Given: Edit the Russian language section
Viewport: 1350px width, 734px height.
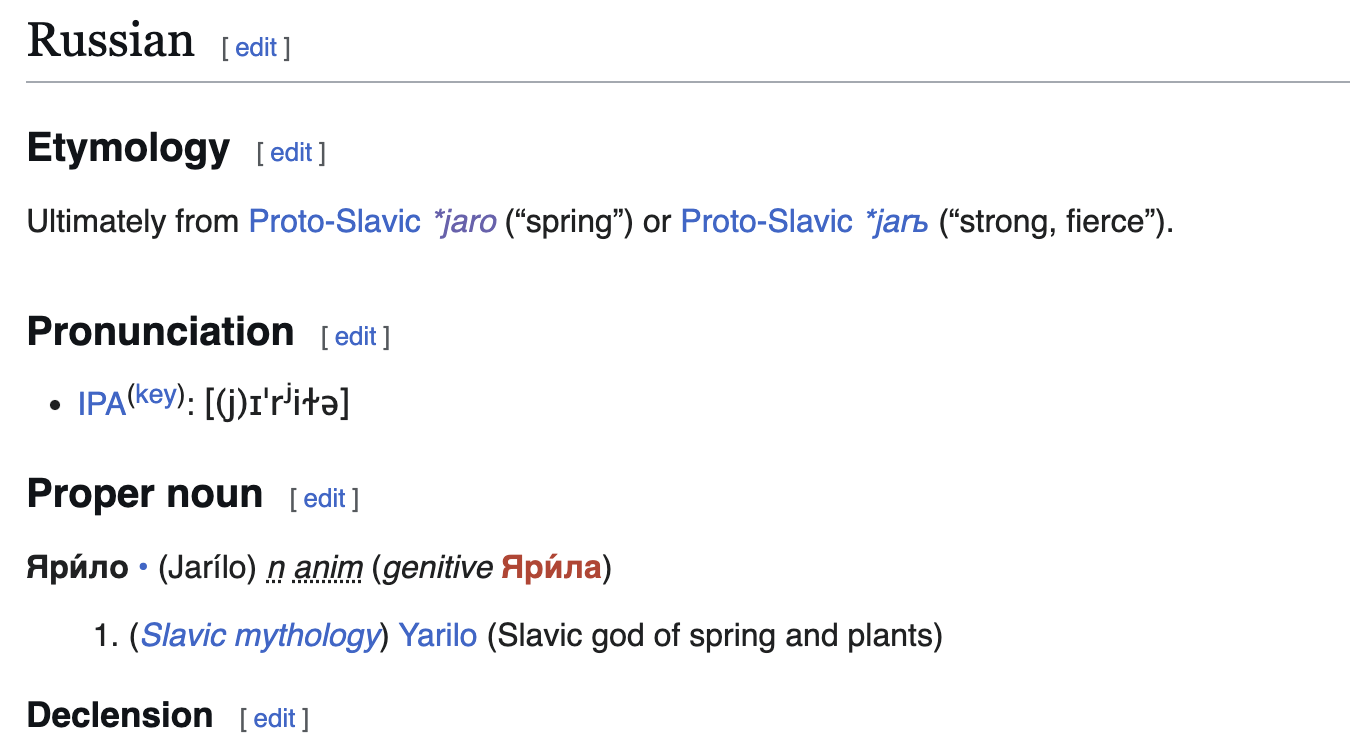Looking at the screenshot, I should click(x=256, y=47).
